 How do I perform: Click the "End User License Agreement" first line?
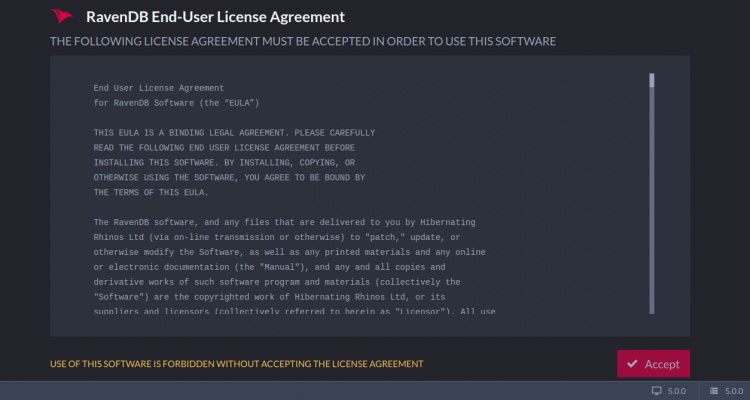click(x=159, y=88)
